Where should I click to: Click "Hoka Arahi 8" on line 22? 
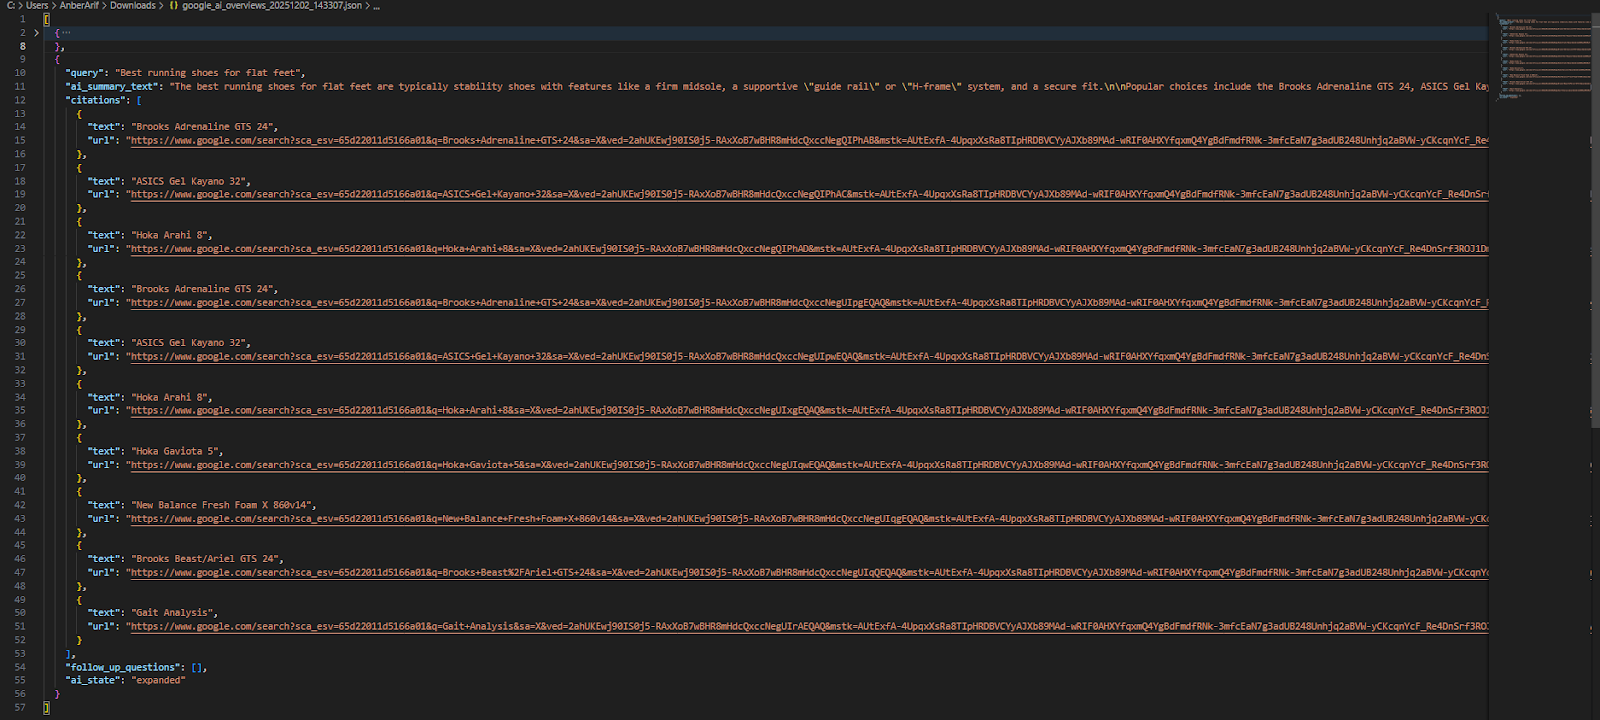coord(170,236)
